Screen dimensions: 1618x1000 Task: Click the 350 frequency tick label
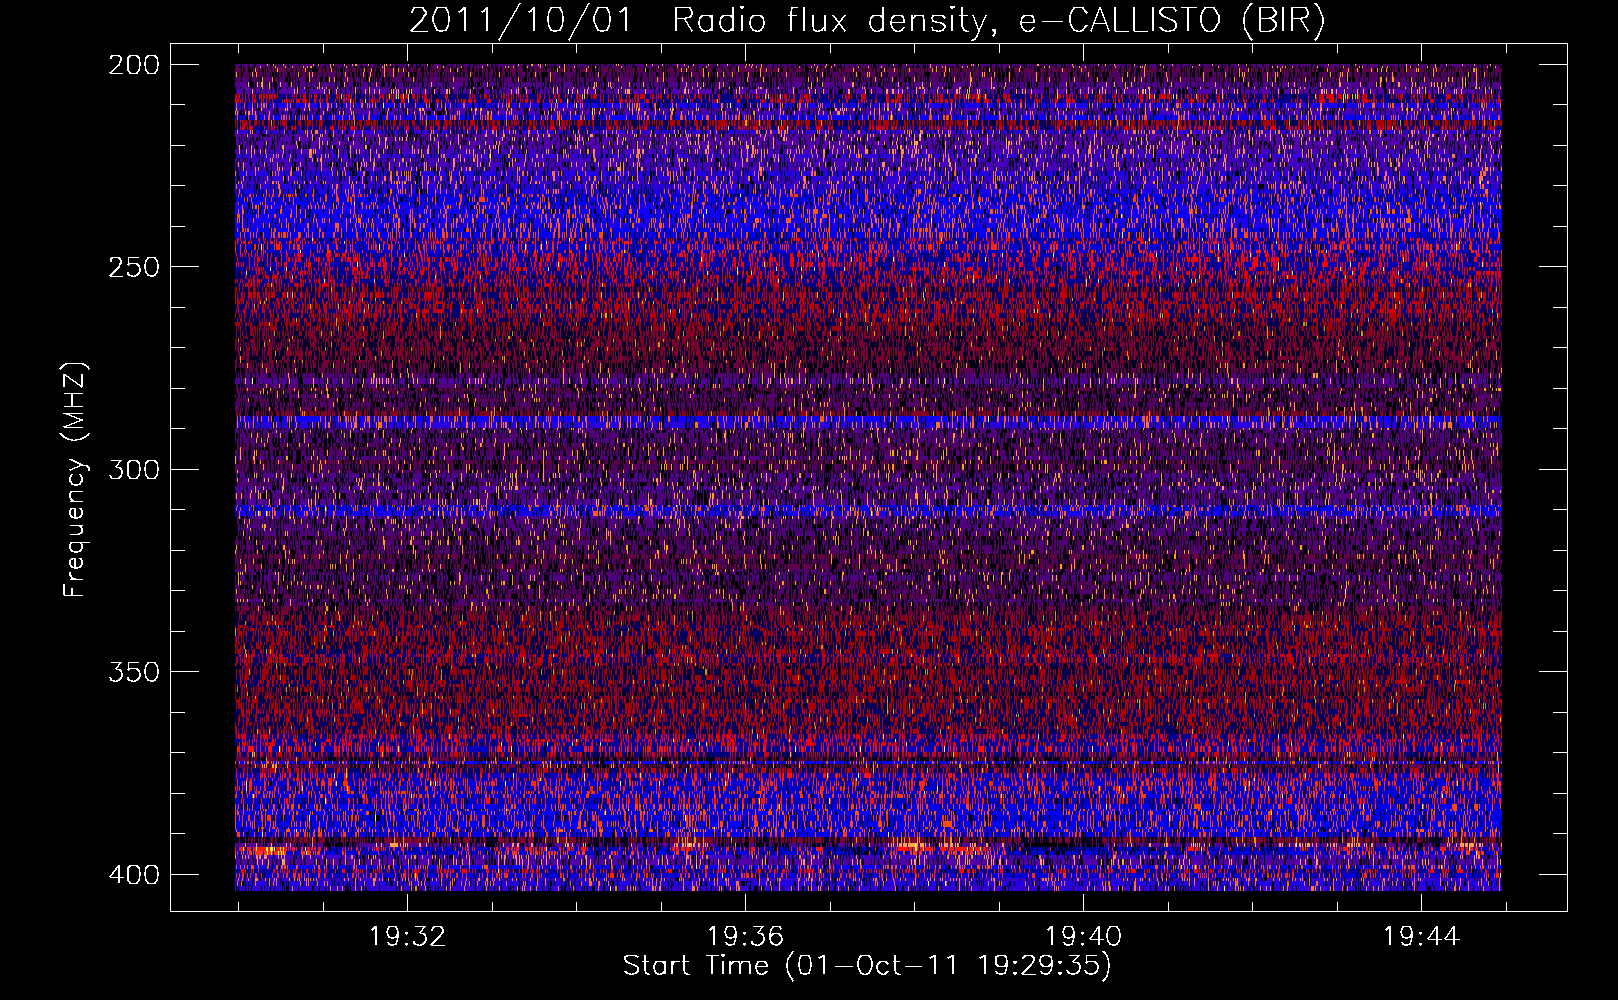tap(133, 672)
